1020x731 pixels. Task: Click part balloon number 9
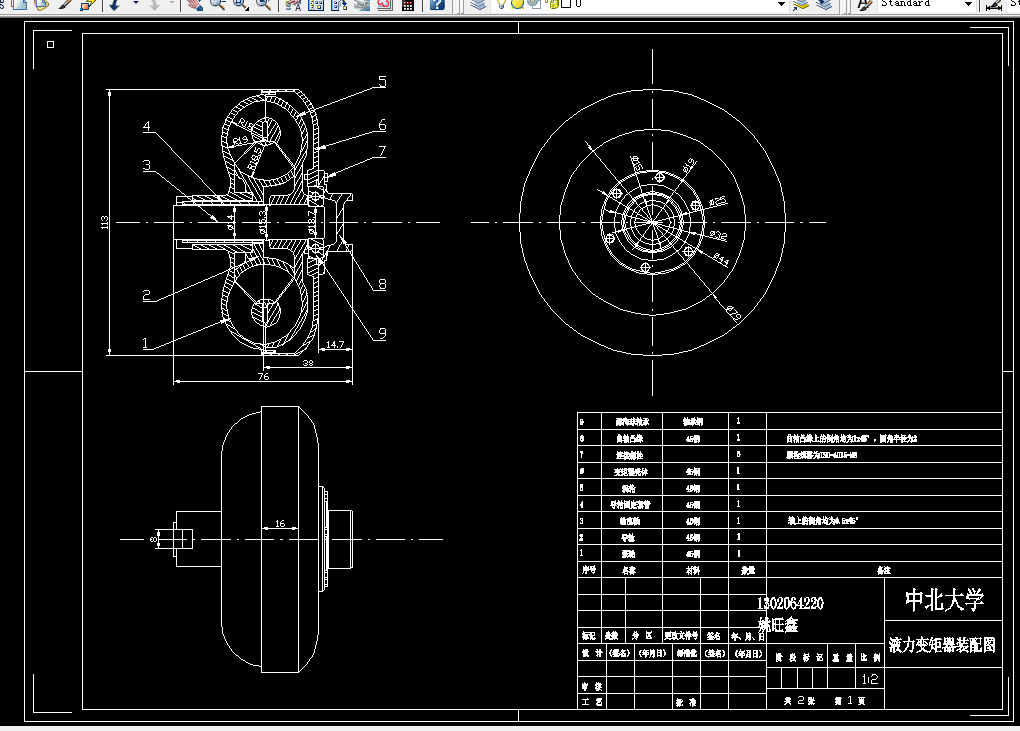[x=382, y=334]
